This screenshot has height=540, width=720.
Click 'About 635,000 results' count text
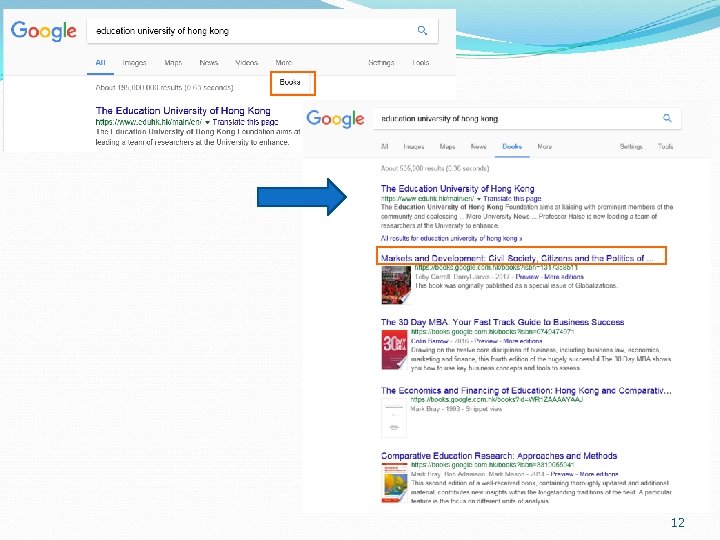[x=435, y=169]
